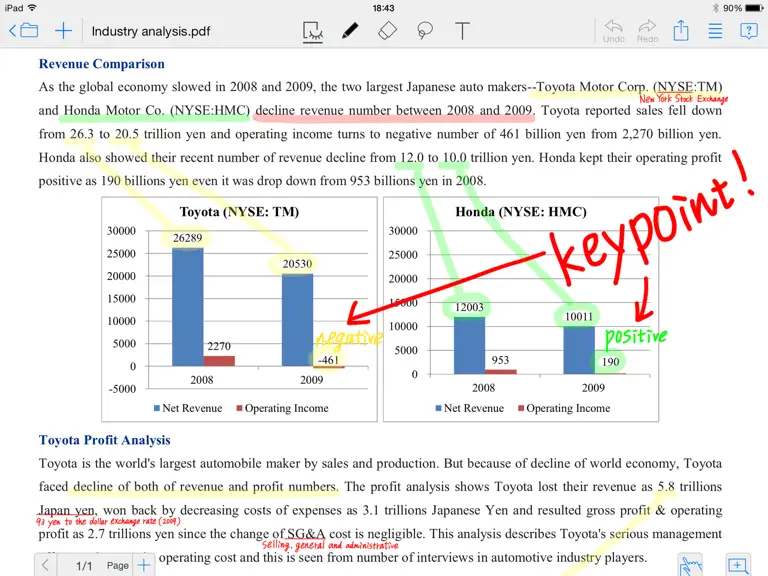Select the annotation view mode icon
Viewport: 768px width, 576px height.
click(312, 31)
